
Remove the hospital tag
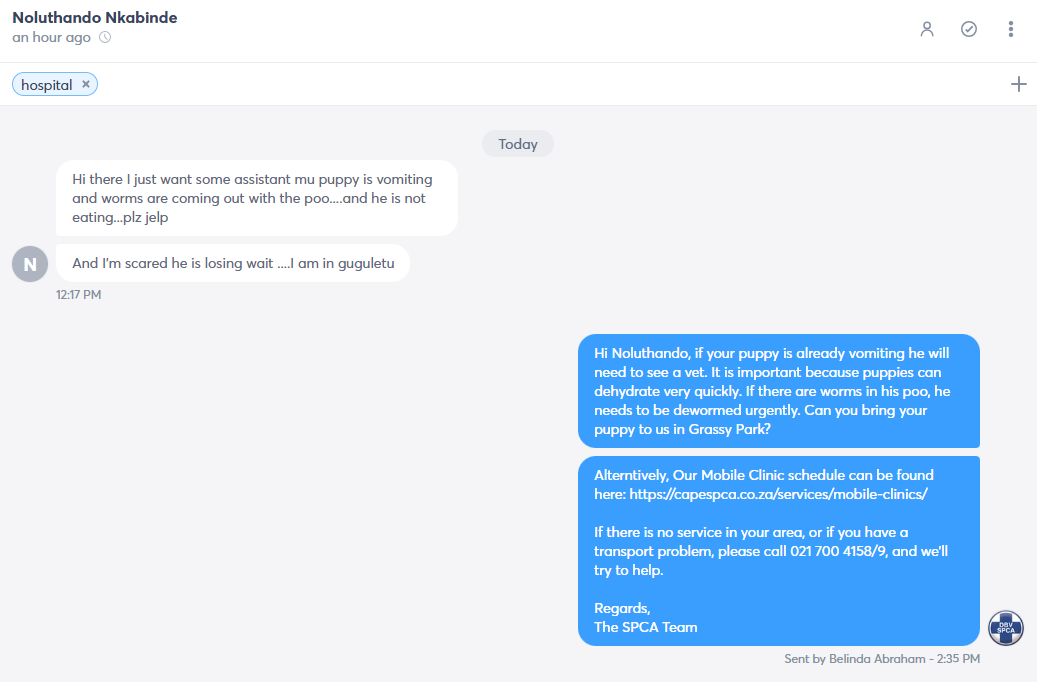click(x=86, y=84)
